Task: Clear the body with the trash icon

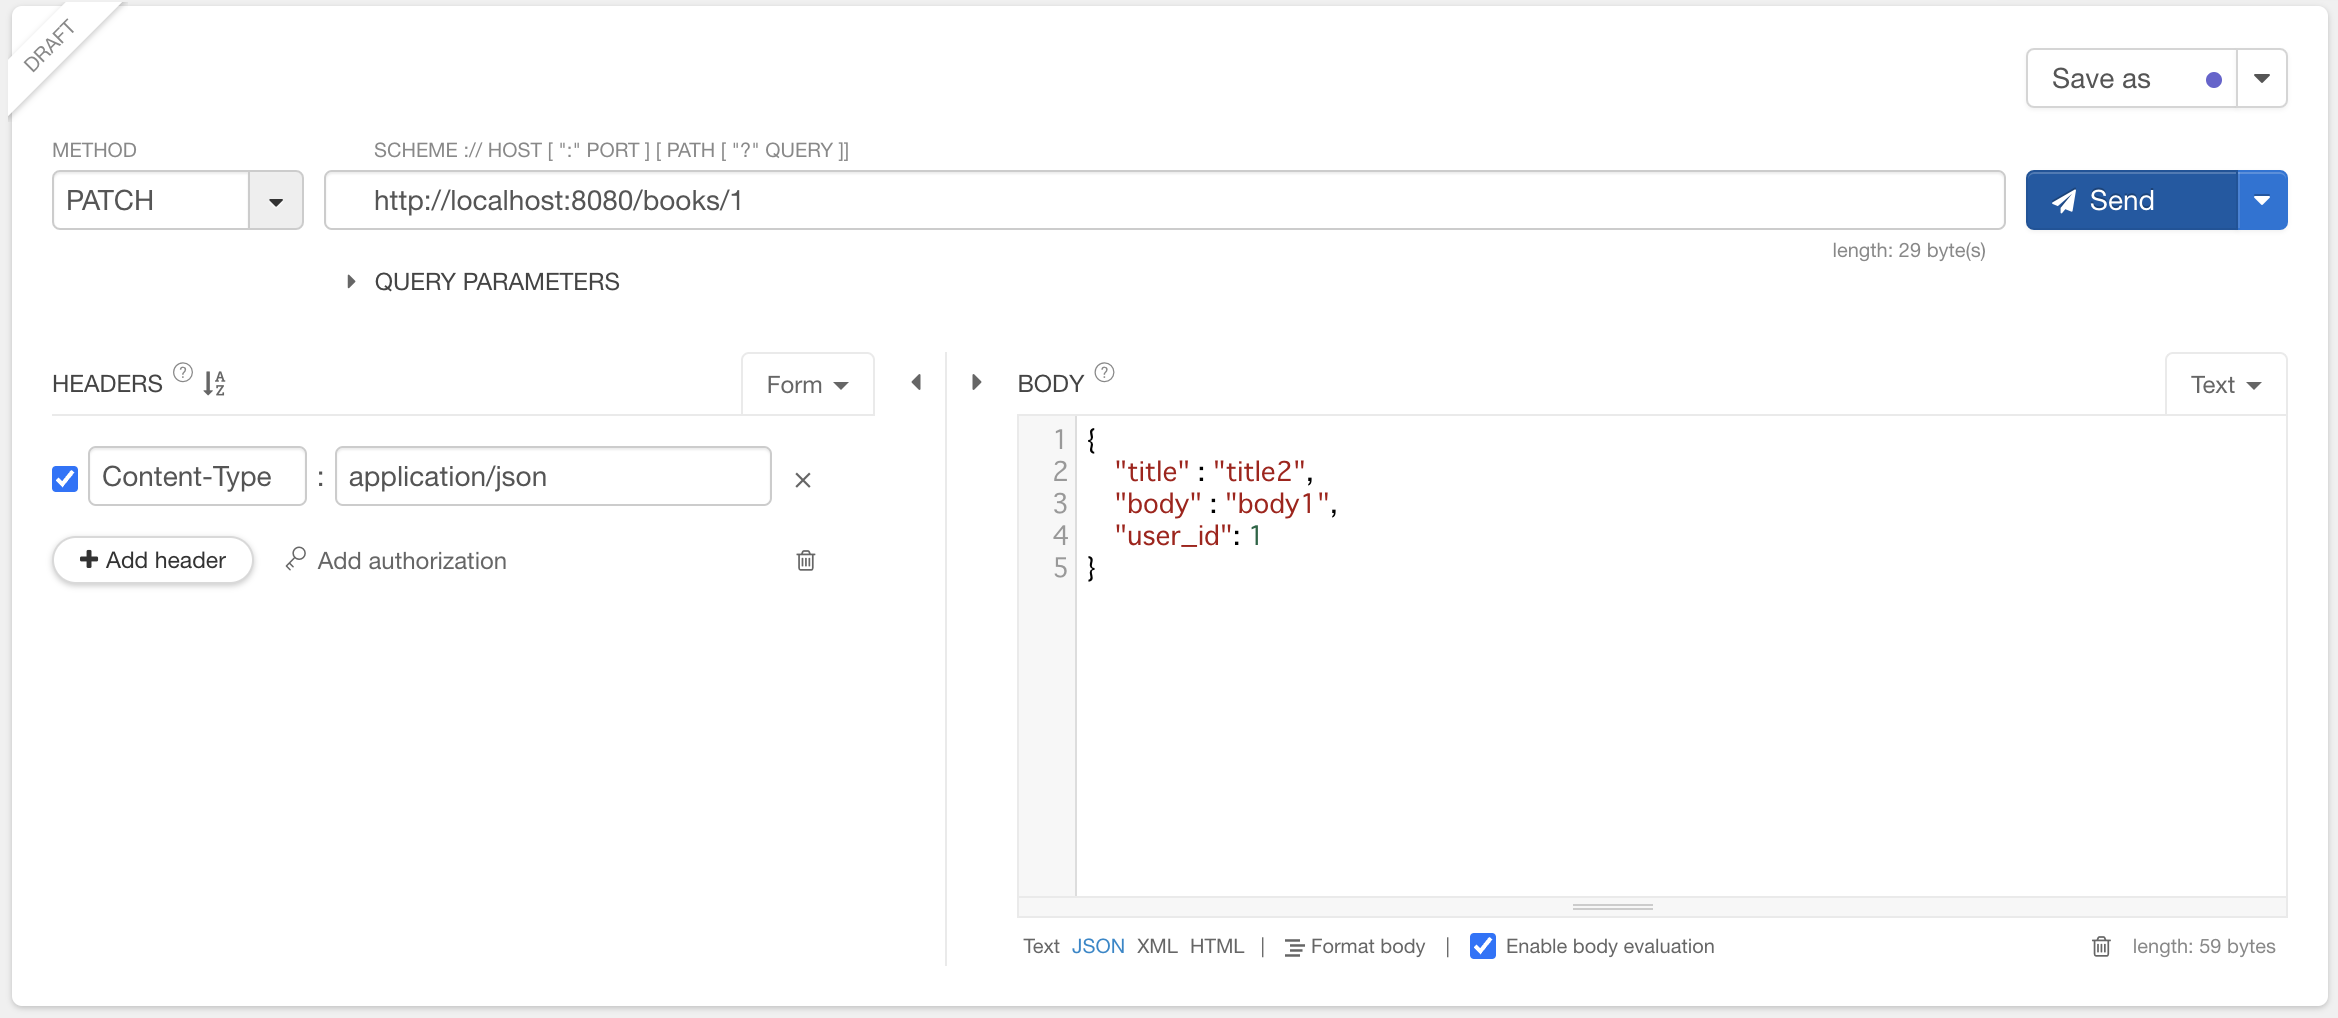Action: [2101, 946]
